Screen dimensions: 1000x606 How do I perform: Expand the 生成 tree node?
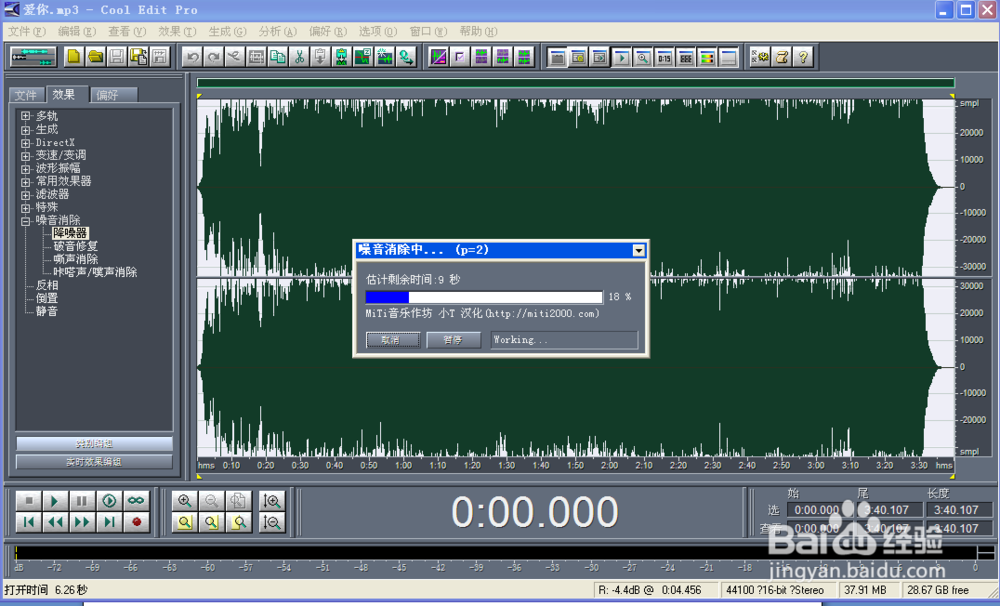26,129
